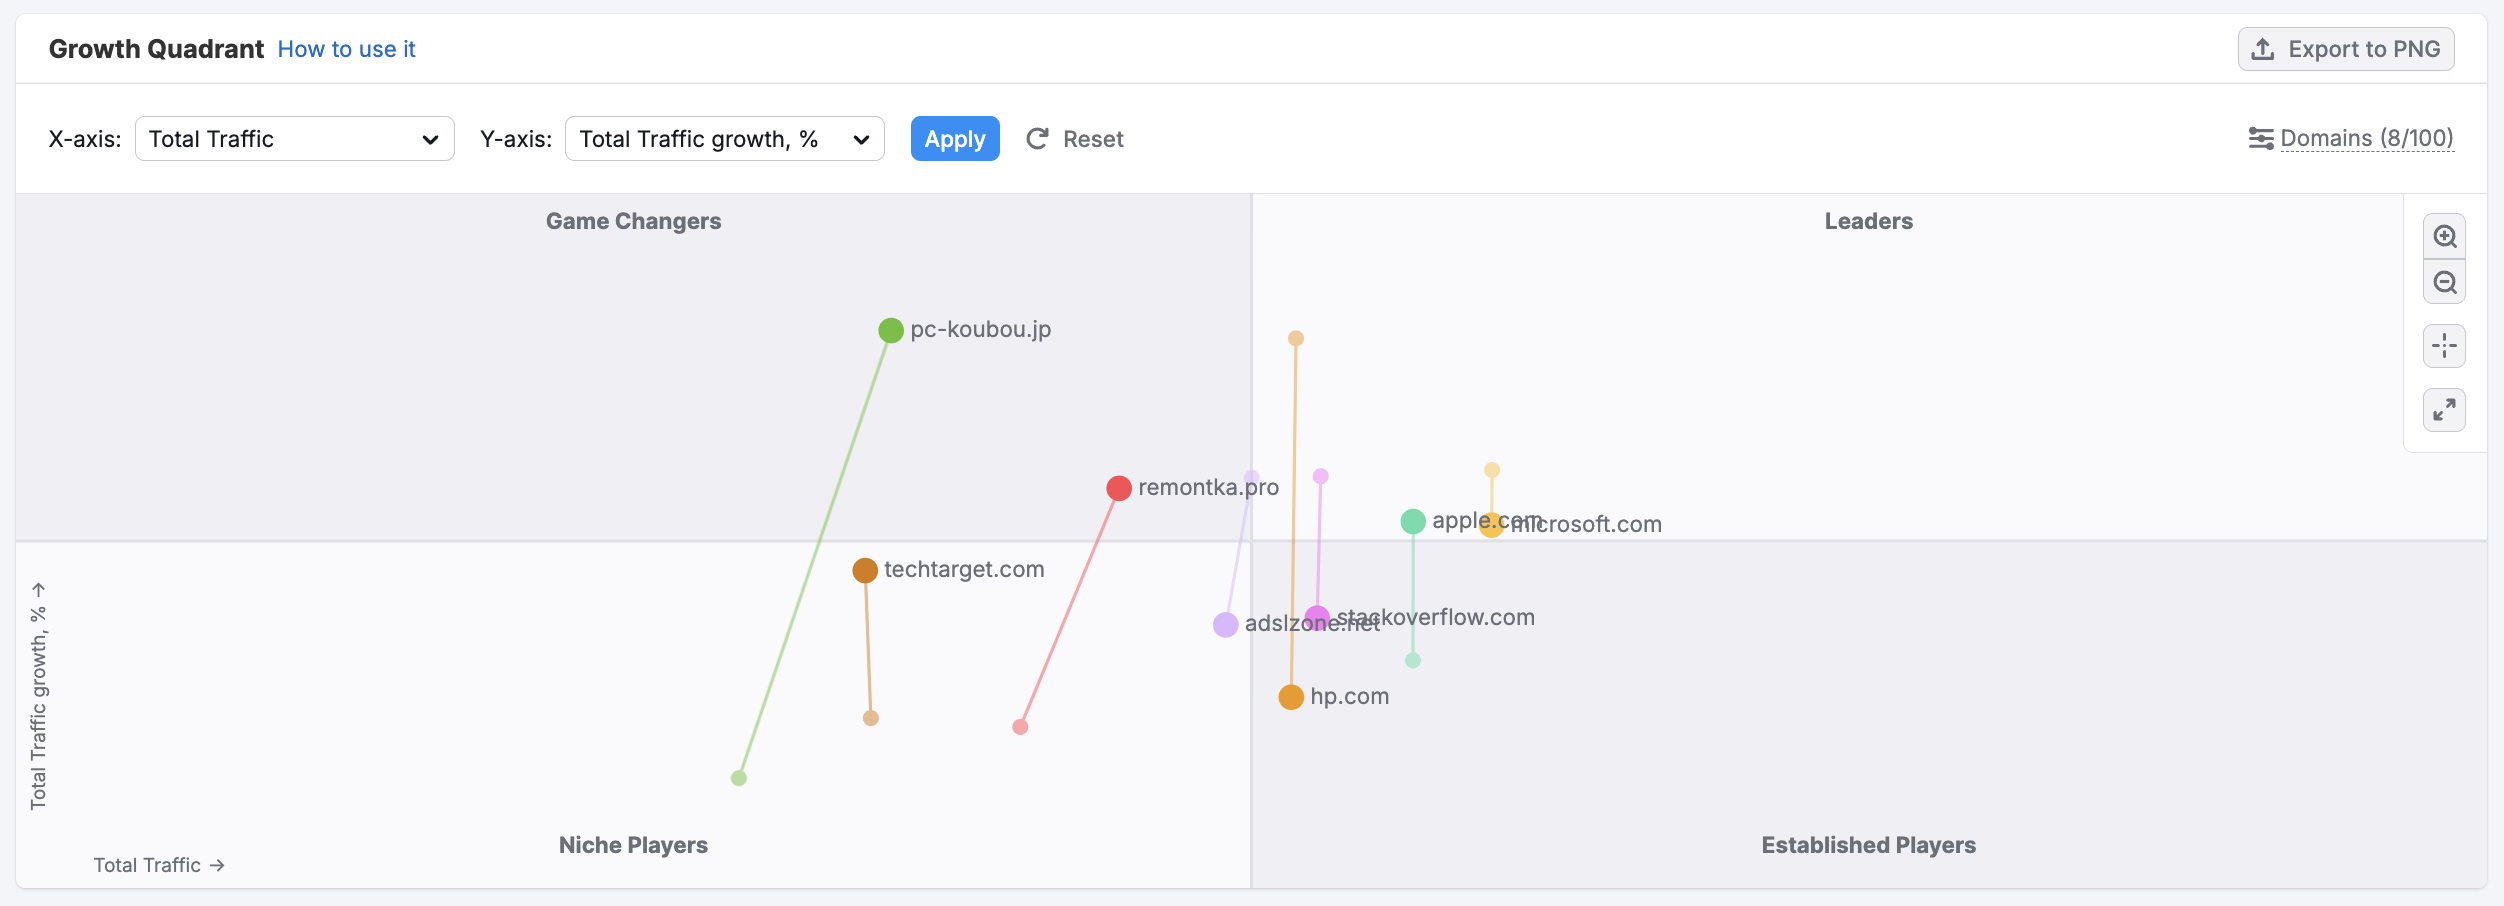
Task: Select the microsoft.com yellow data point
Action: click(1491, 524)
